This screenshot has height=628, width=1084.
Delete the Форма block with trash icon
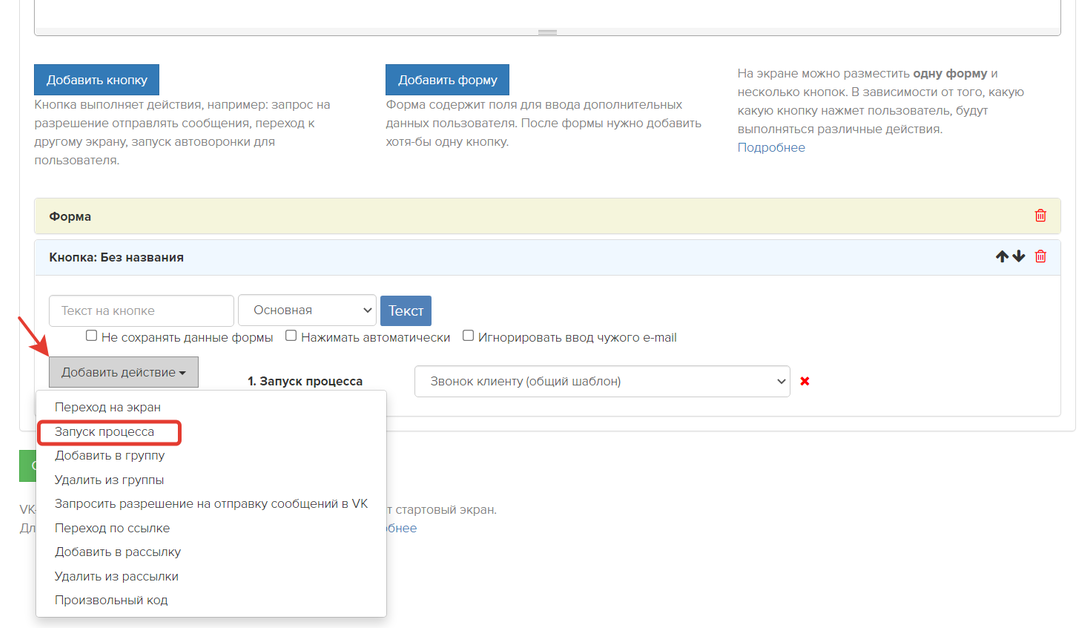coord(1040,216)
